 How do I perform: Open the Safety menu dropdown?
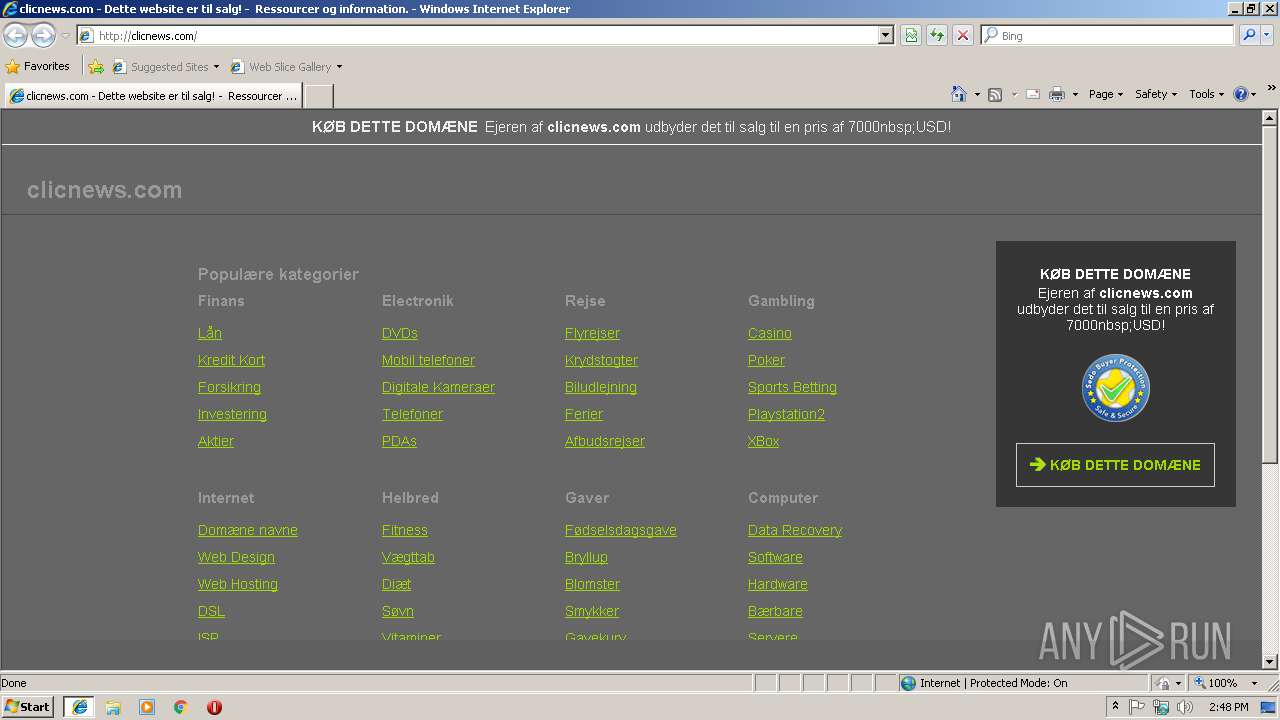pyautogui.click(x=1156, y=94)
